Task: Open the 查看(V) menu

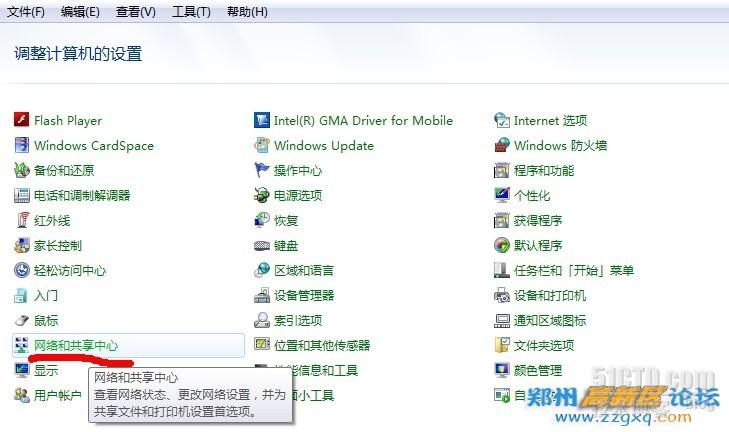Action: (135, 12)
